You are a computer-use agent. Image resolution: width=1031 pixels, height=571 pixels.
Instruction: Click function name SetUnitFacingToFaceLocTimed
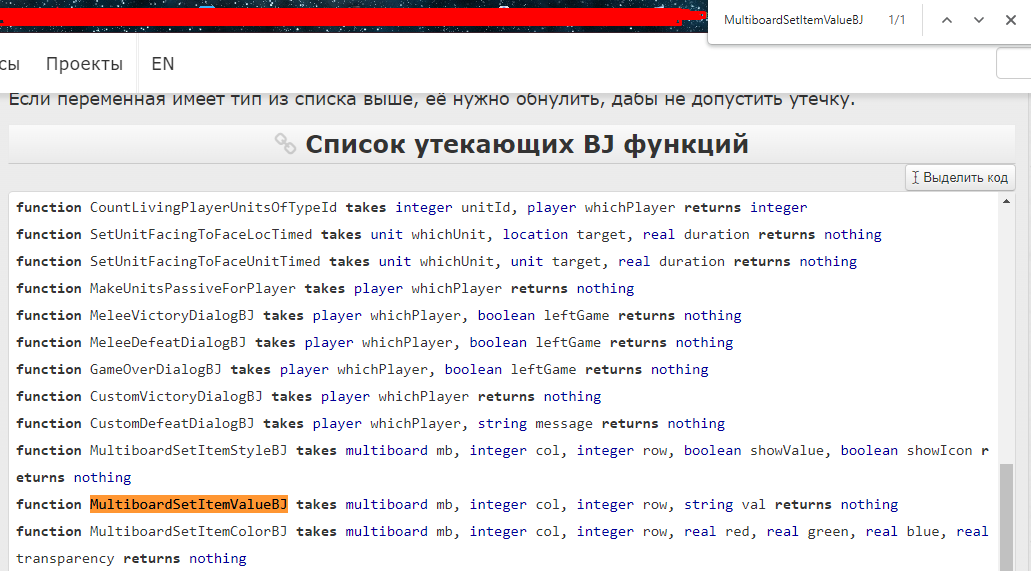pos(201,235)
